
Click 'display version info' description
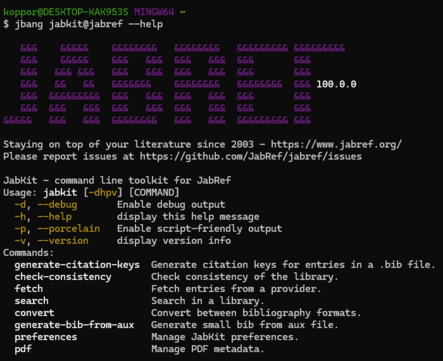tap(174, 241)
